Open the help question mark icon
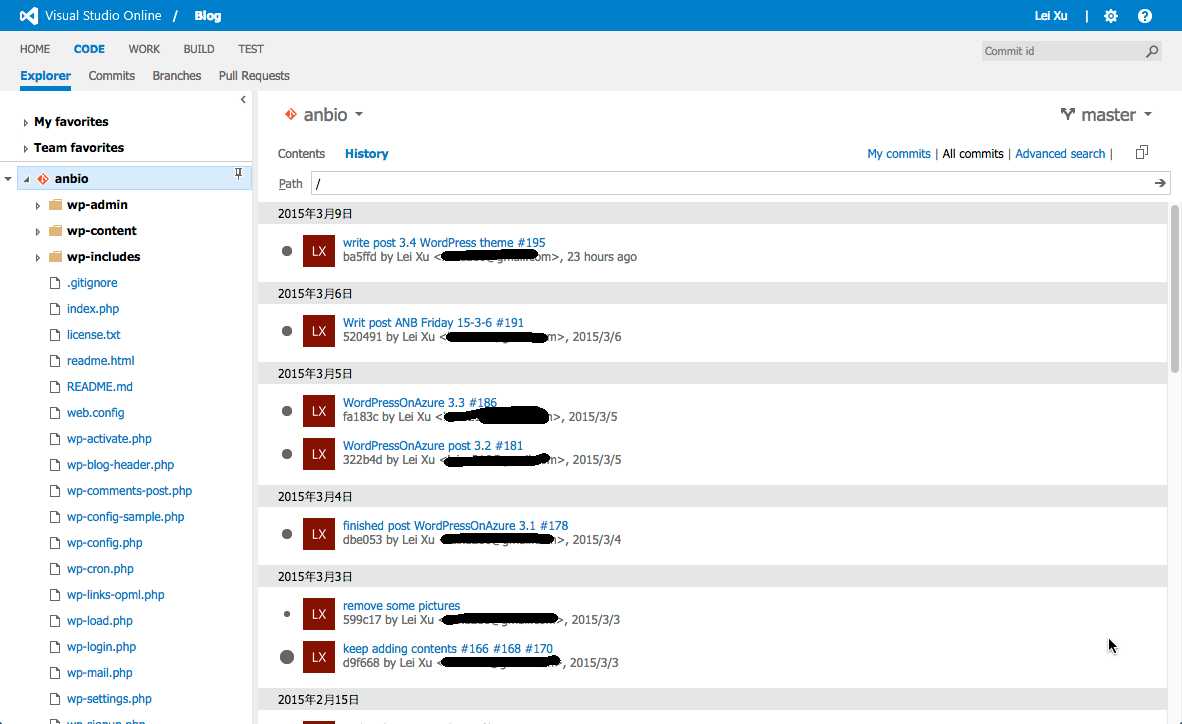The height and width of the screenshot is (724, 1182). tap(1144, 16)
